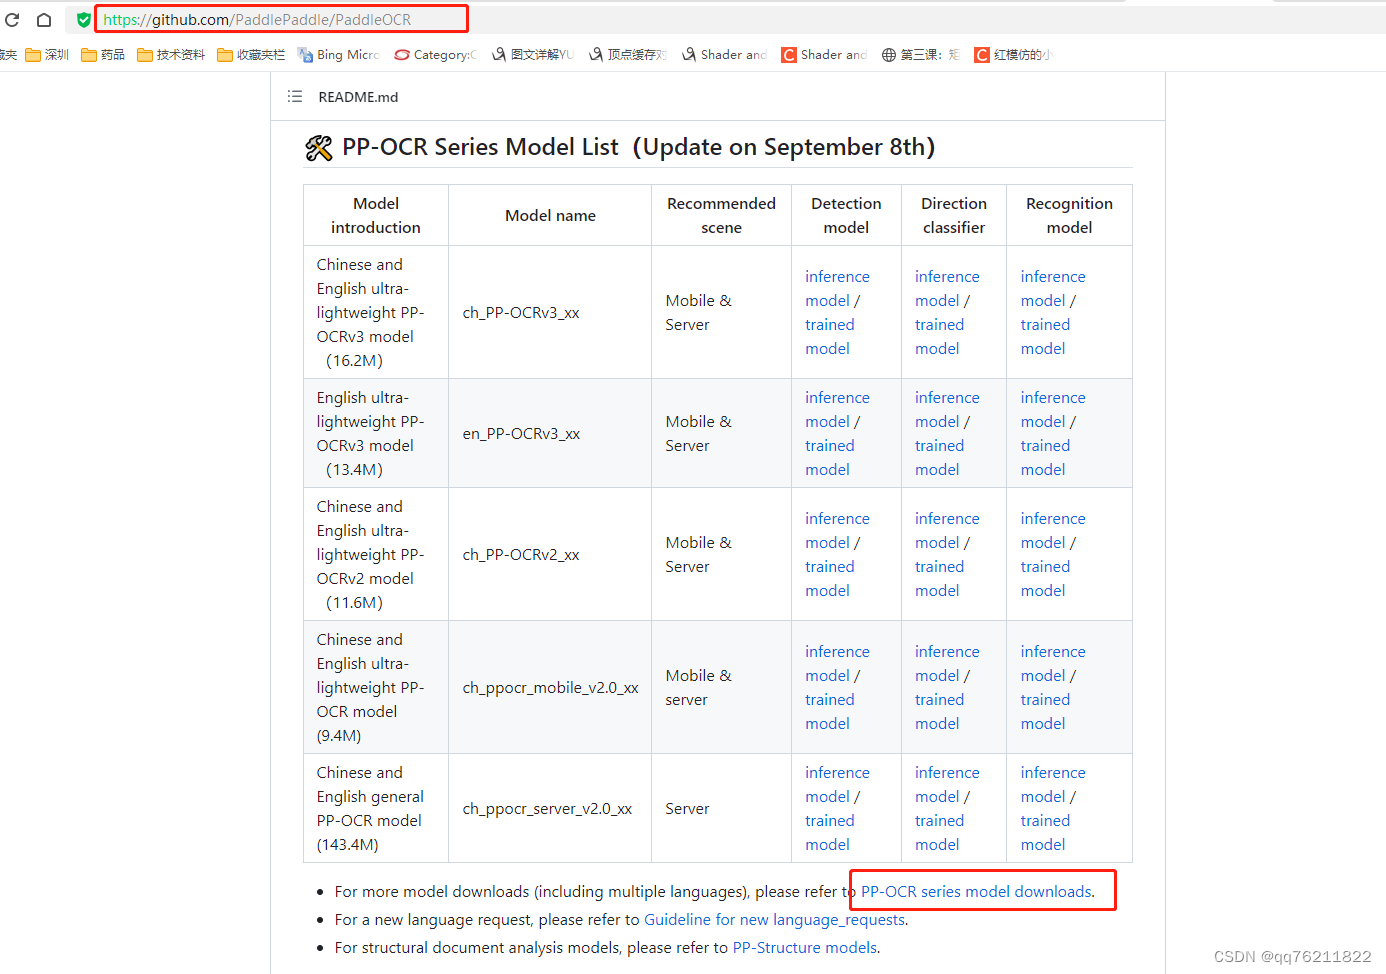Click the description cell mentioning (13.4M)

(x=376, y=433)
